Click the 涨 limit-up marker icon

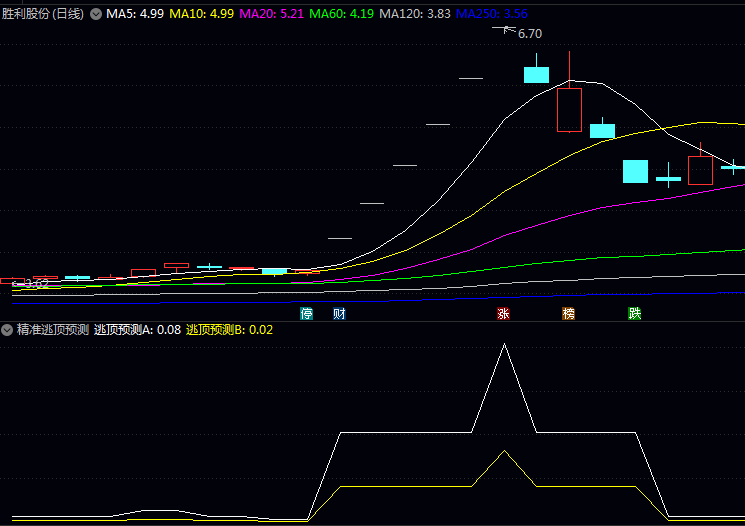[x=504, y=314]
